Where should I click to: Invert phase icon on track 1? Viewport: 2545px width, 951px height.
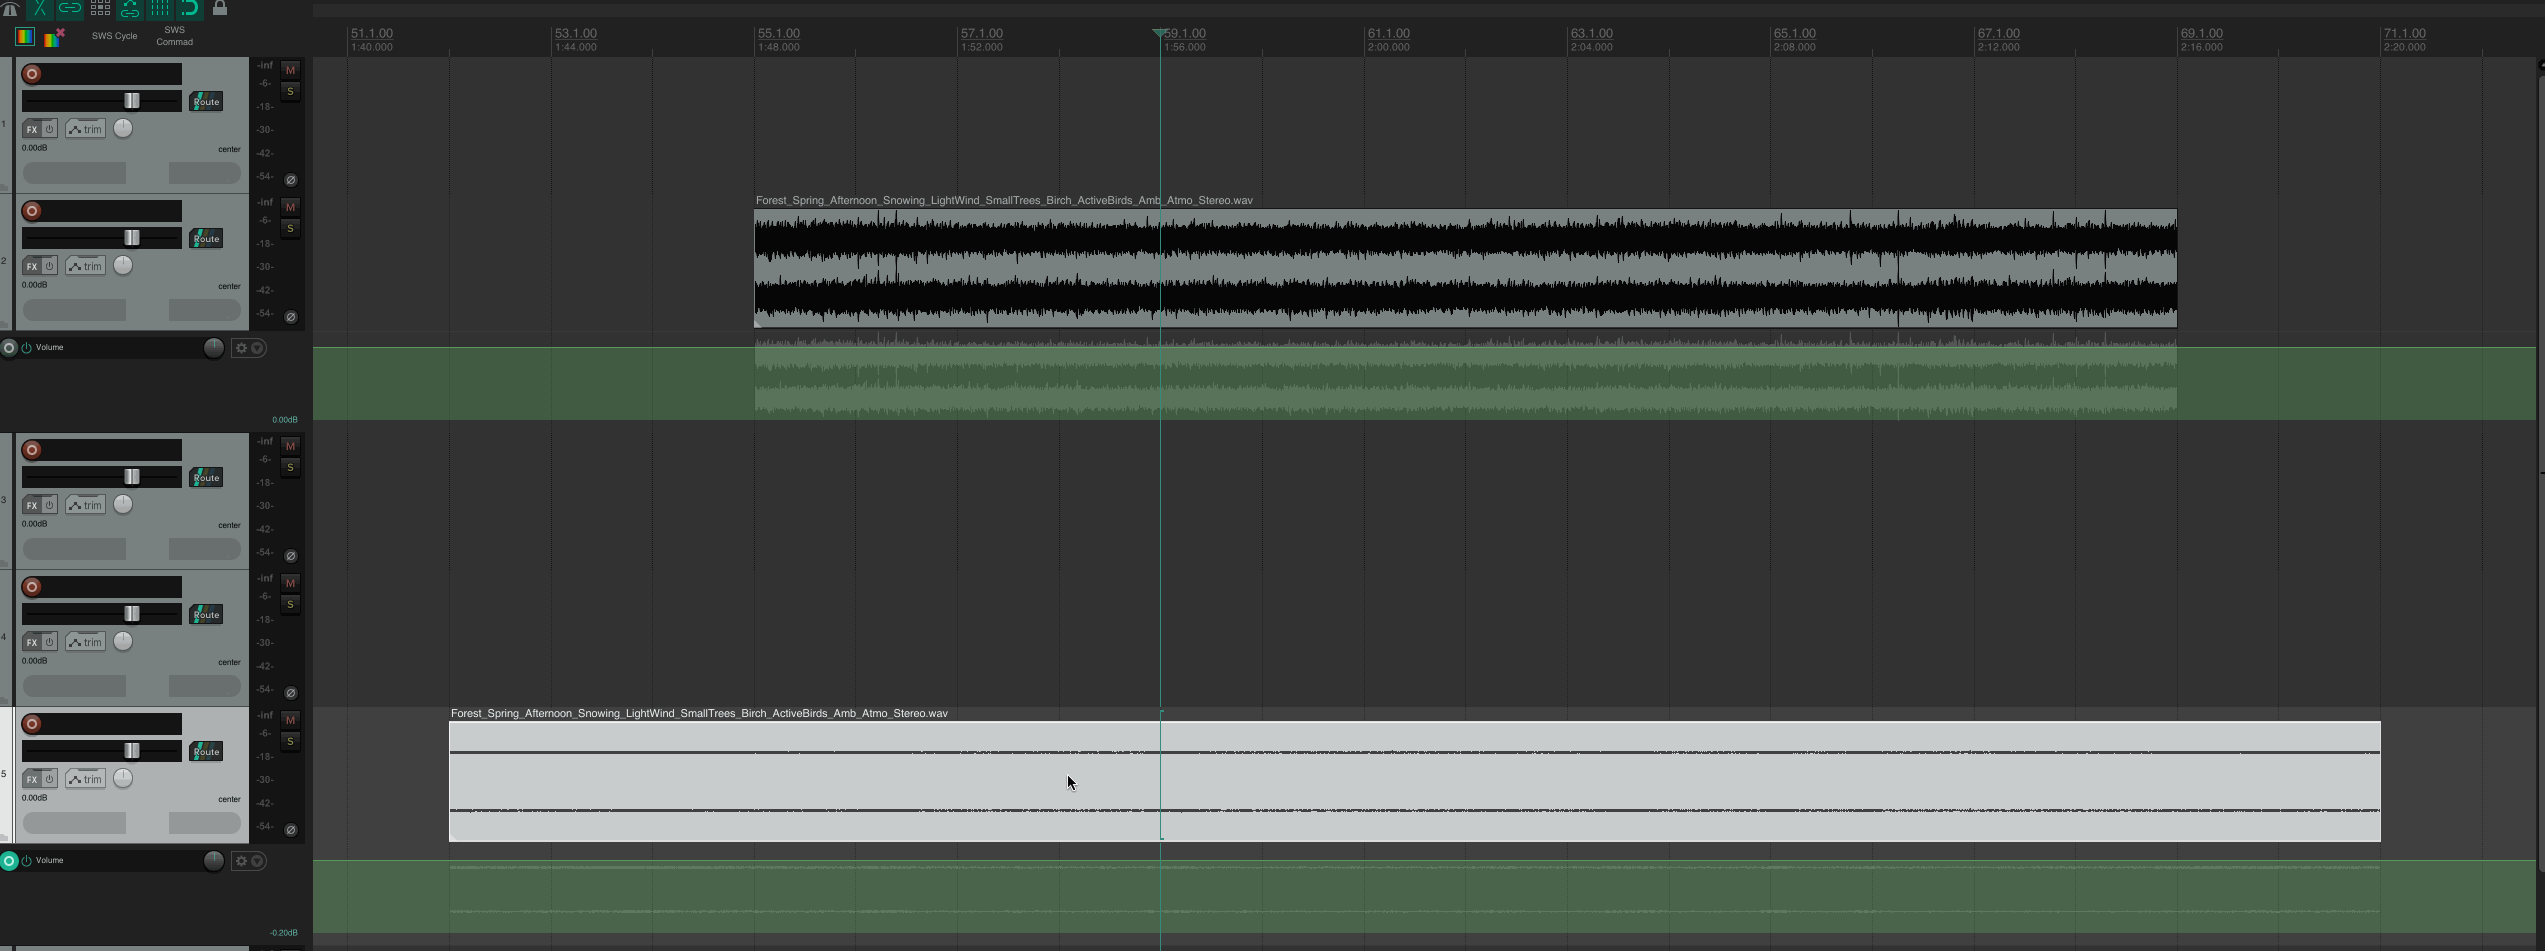click(x=291, y=181)
